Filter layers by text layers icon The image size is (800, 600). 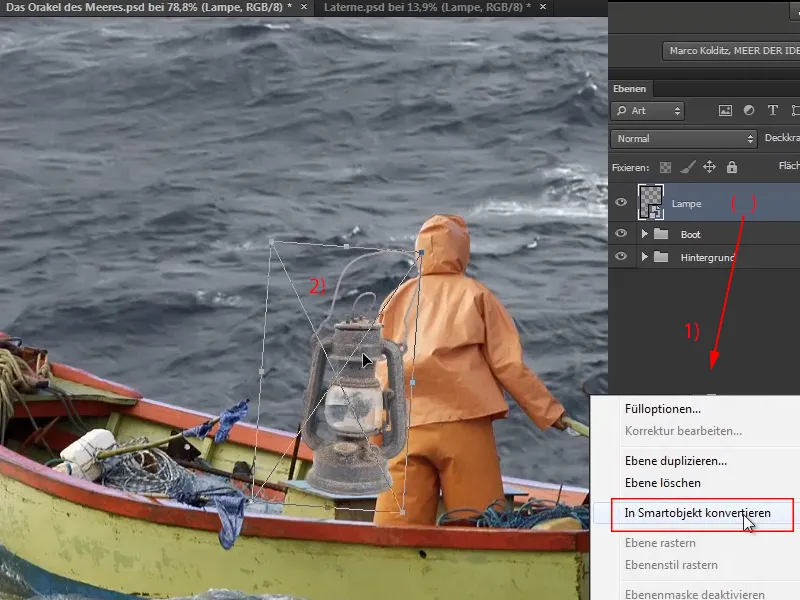(x=772, y=110)
